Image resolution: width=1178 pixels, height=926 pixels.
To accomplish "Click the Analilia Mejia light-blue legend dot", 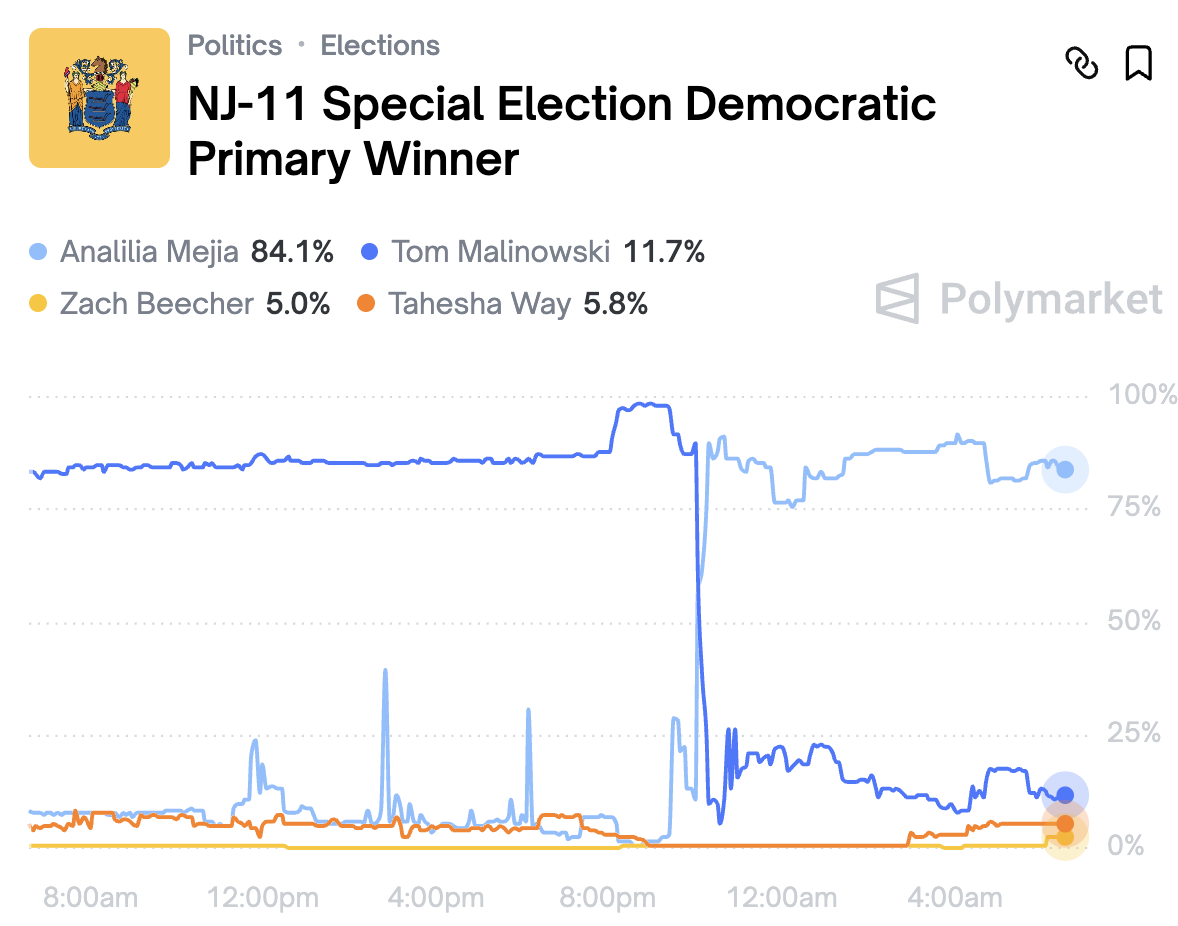I will 39,252.
